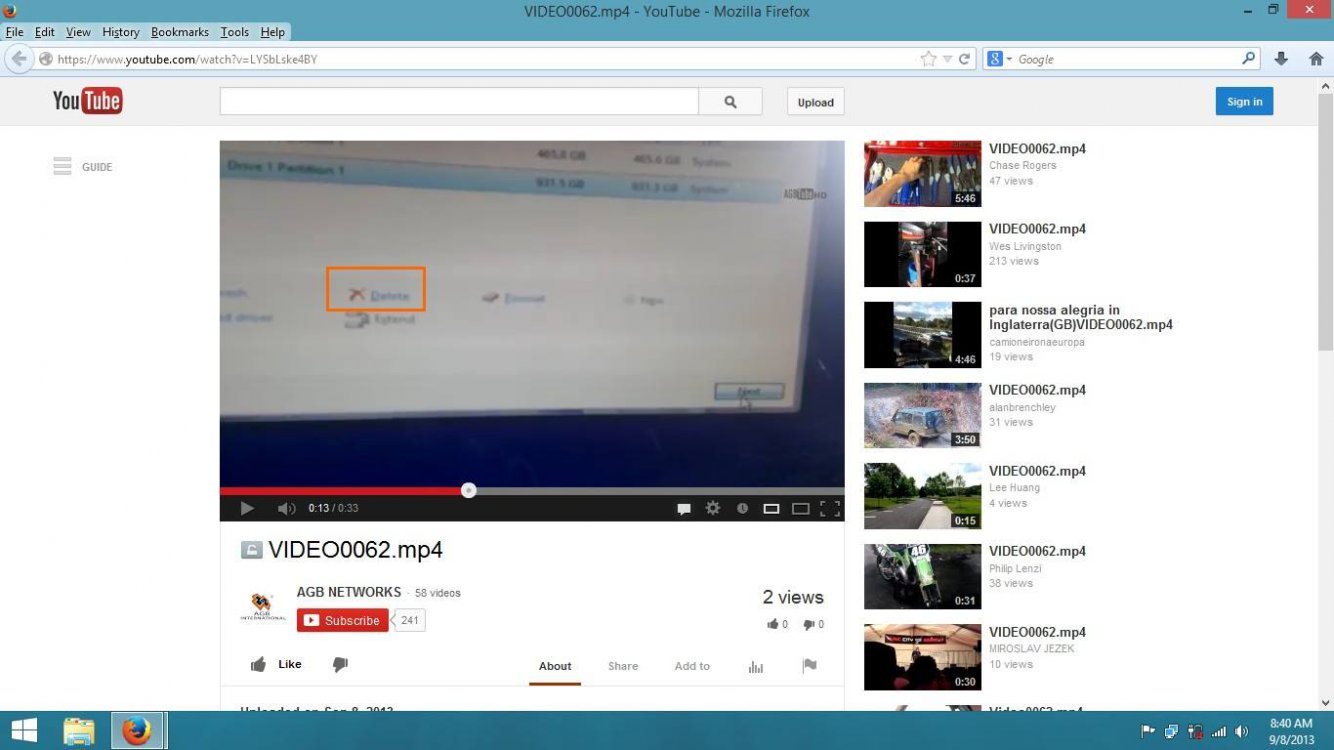1334x750 pixels.
Task: Open the Firefox Downloads arrow
Action: tap(1281, 59)
